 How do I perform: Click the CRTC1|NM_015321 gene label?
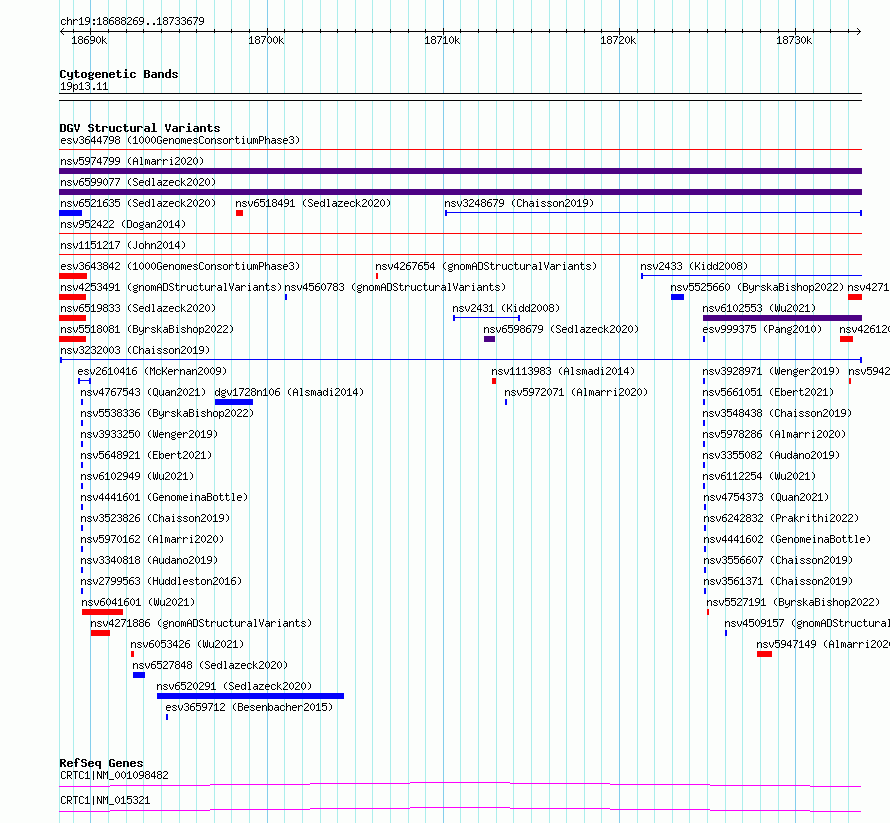click(x=105, y=800)
